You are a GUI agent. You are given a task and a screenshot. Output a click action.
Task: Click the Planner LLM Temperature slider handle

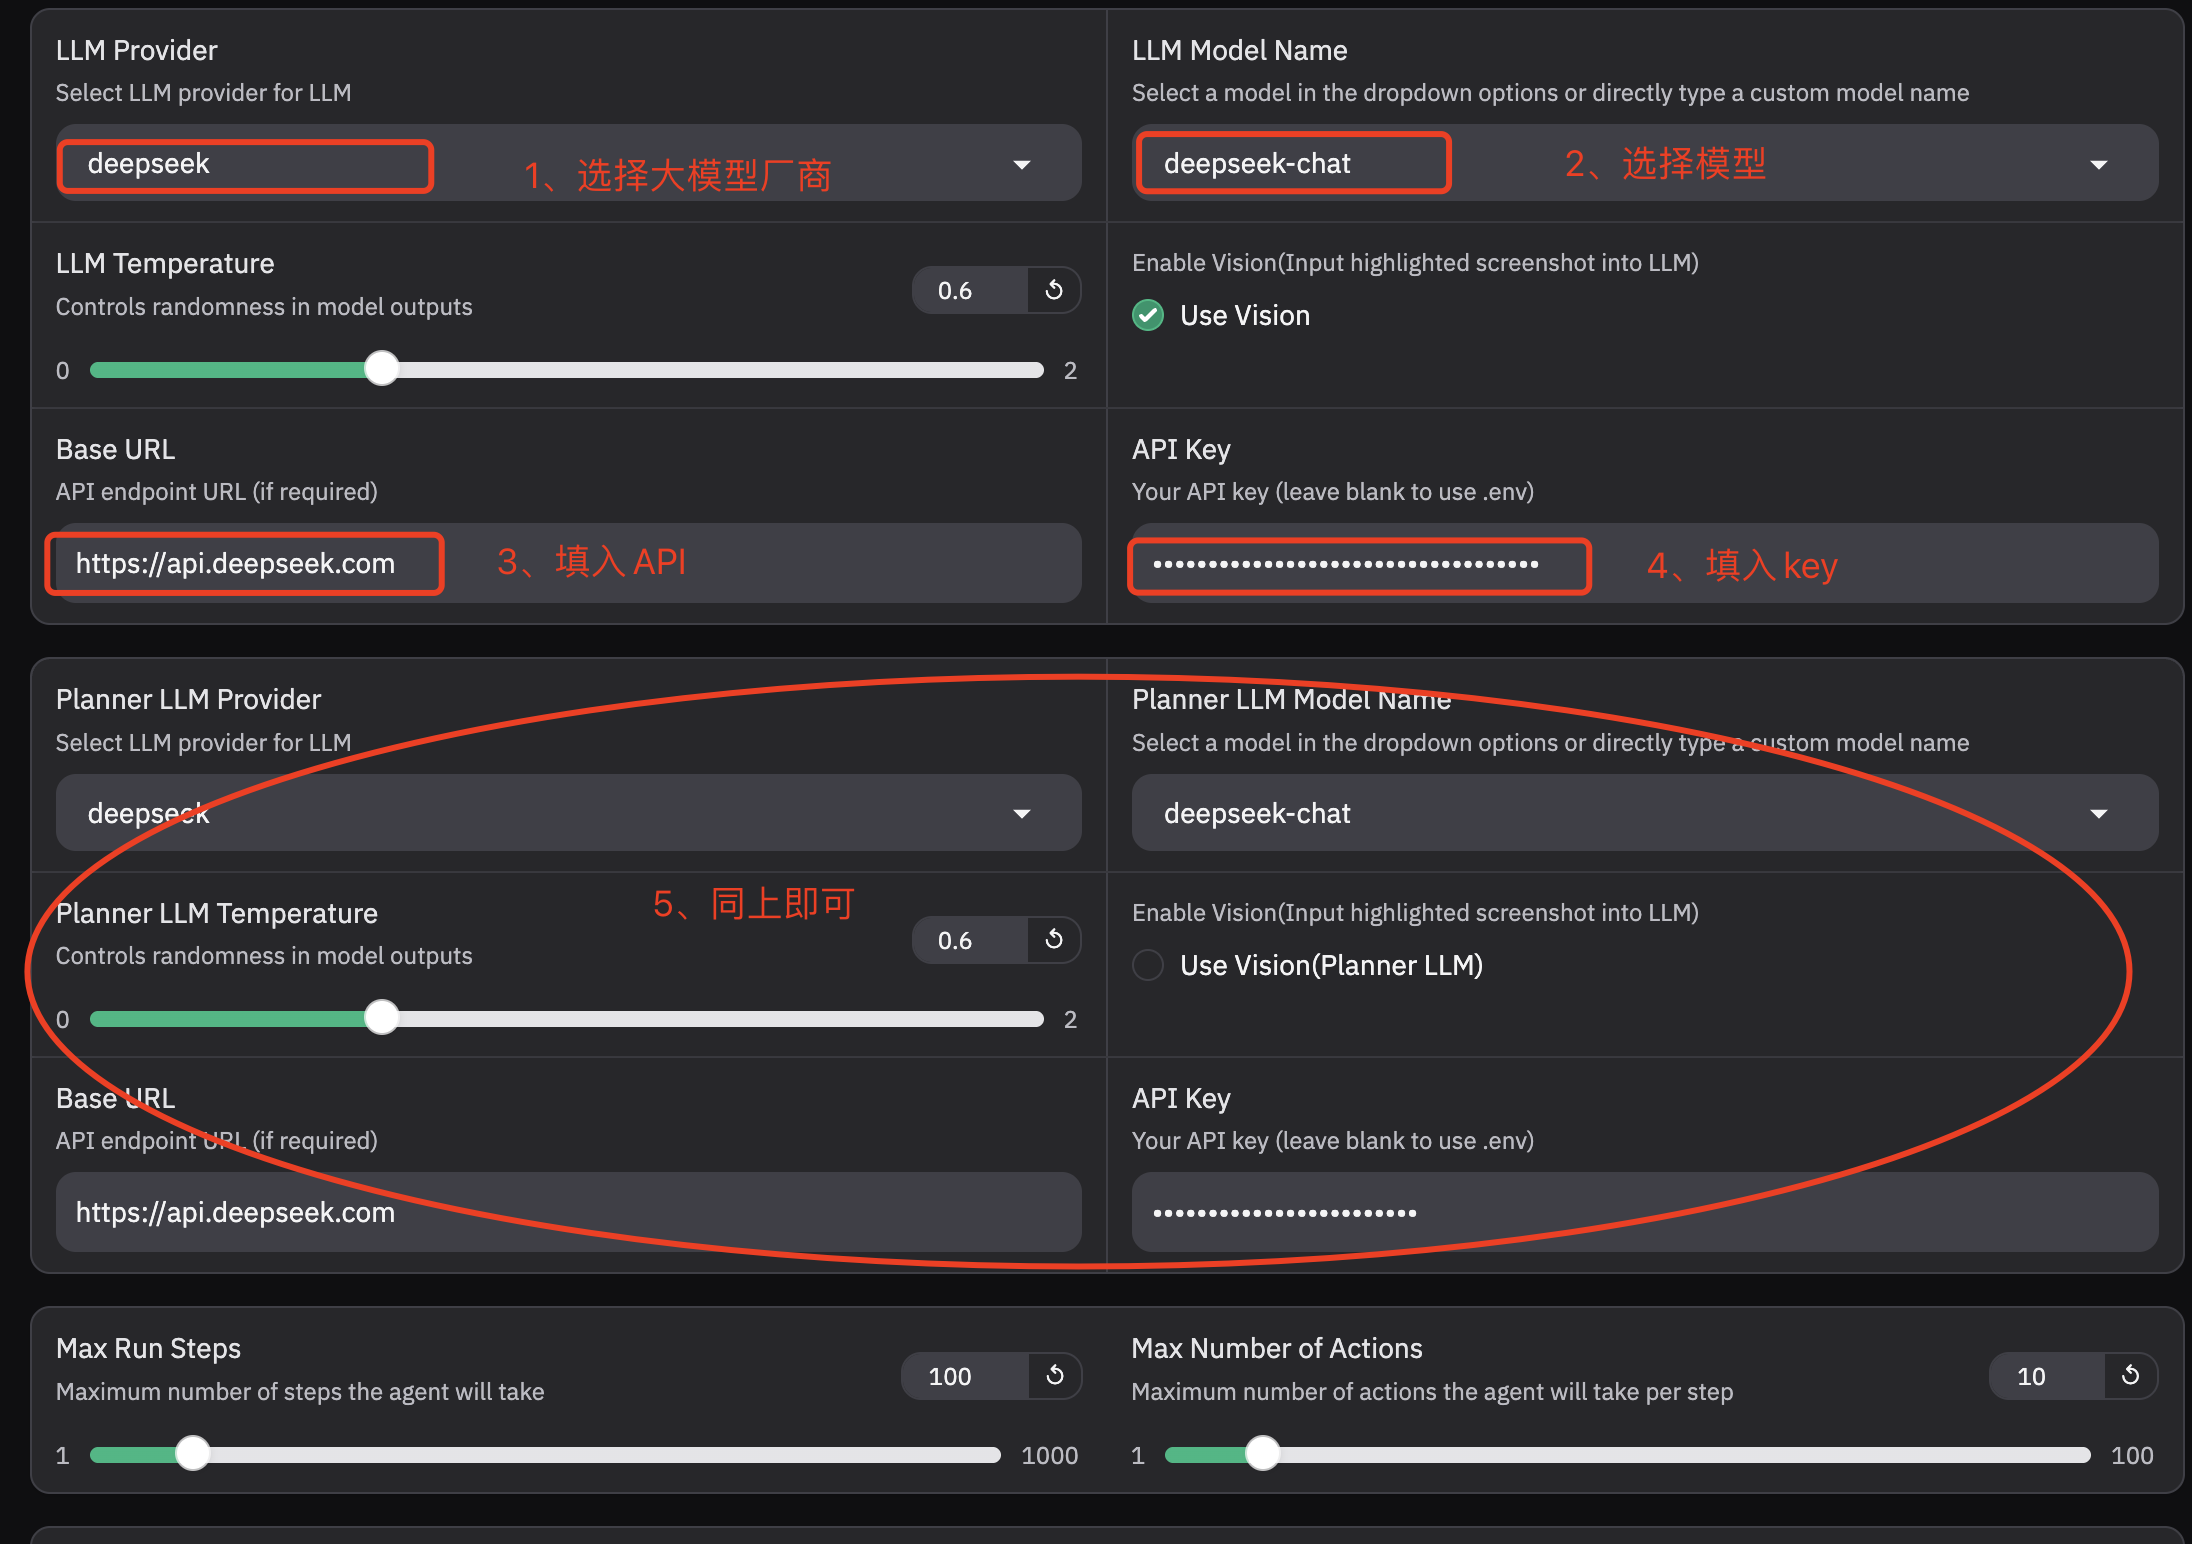(x=381, y=1018)
